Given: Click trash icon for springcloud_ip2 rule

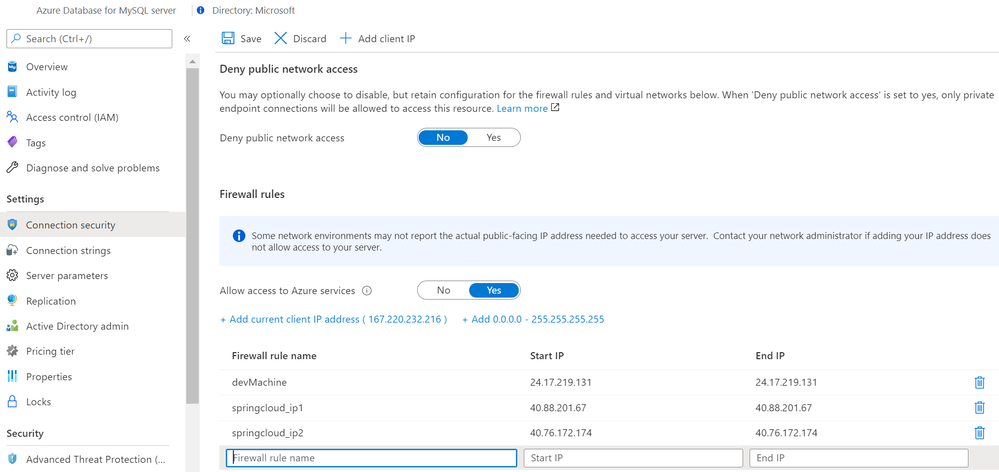Looking at the screenshot, I should pyautogui.click(x=979, y=433).
